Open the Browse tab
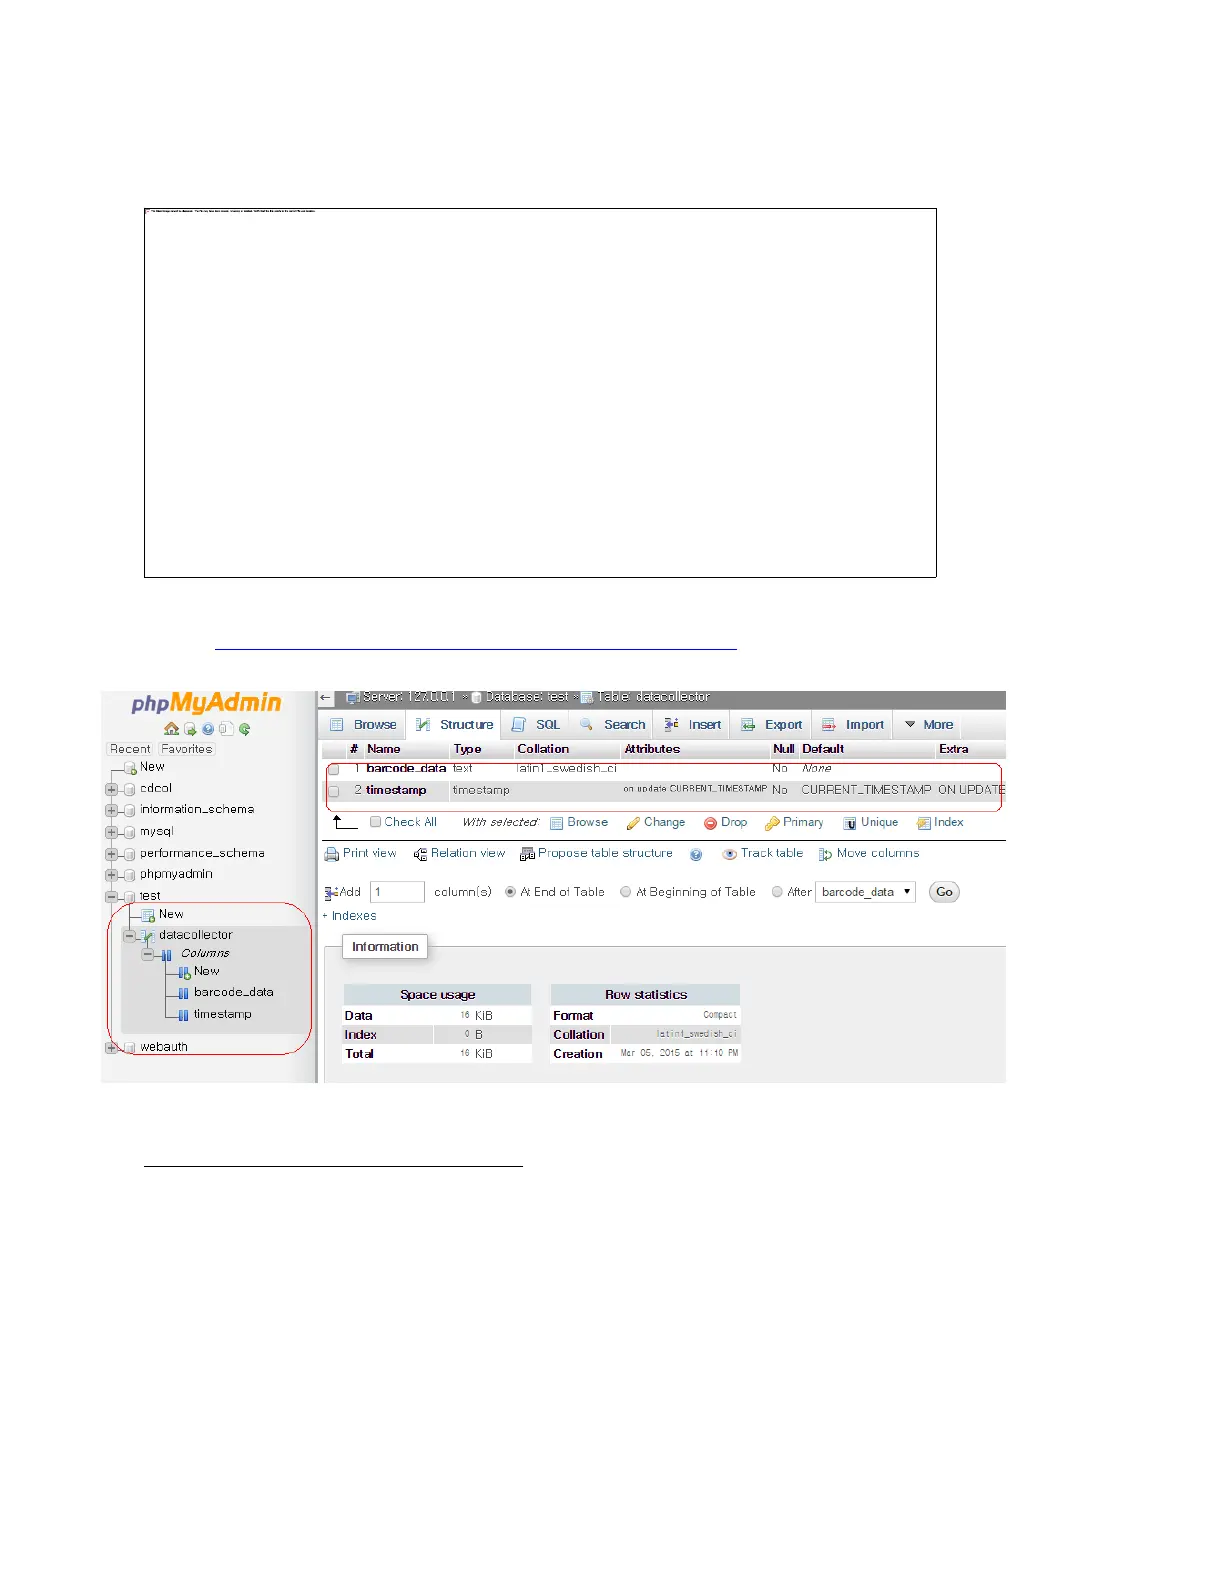The height and width of the screenshot is (1584, 1224). tap(364, 725)
